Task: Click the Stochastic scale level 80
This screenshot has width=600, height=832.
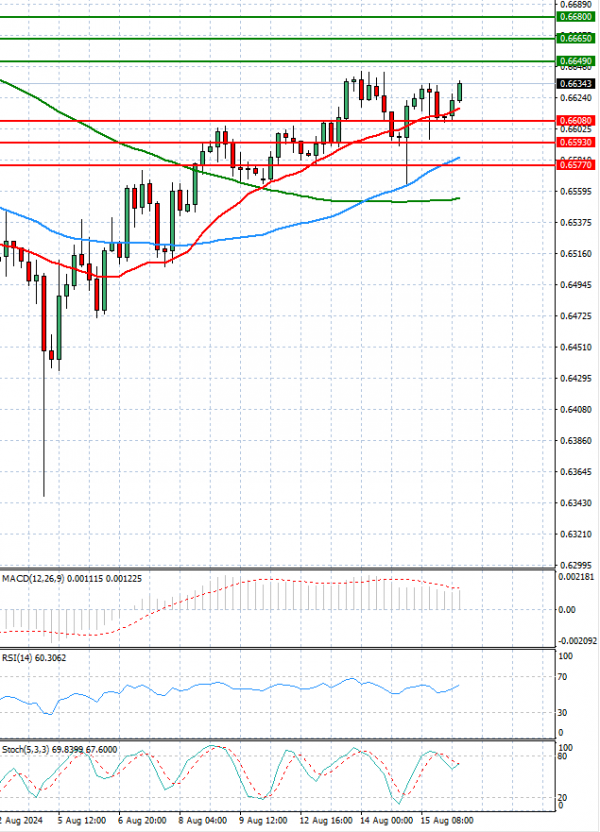Action: click(x=563, y=756)
